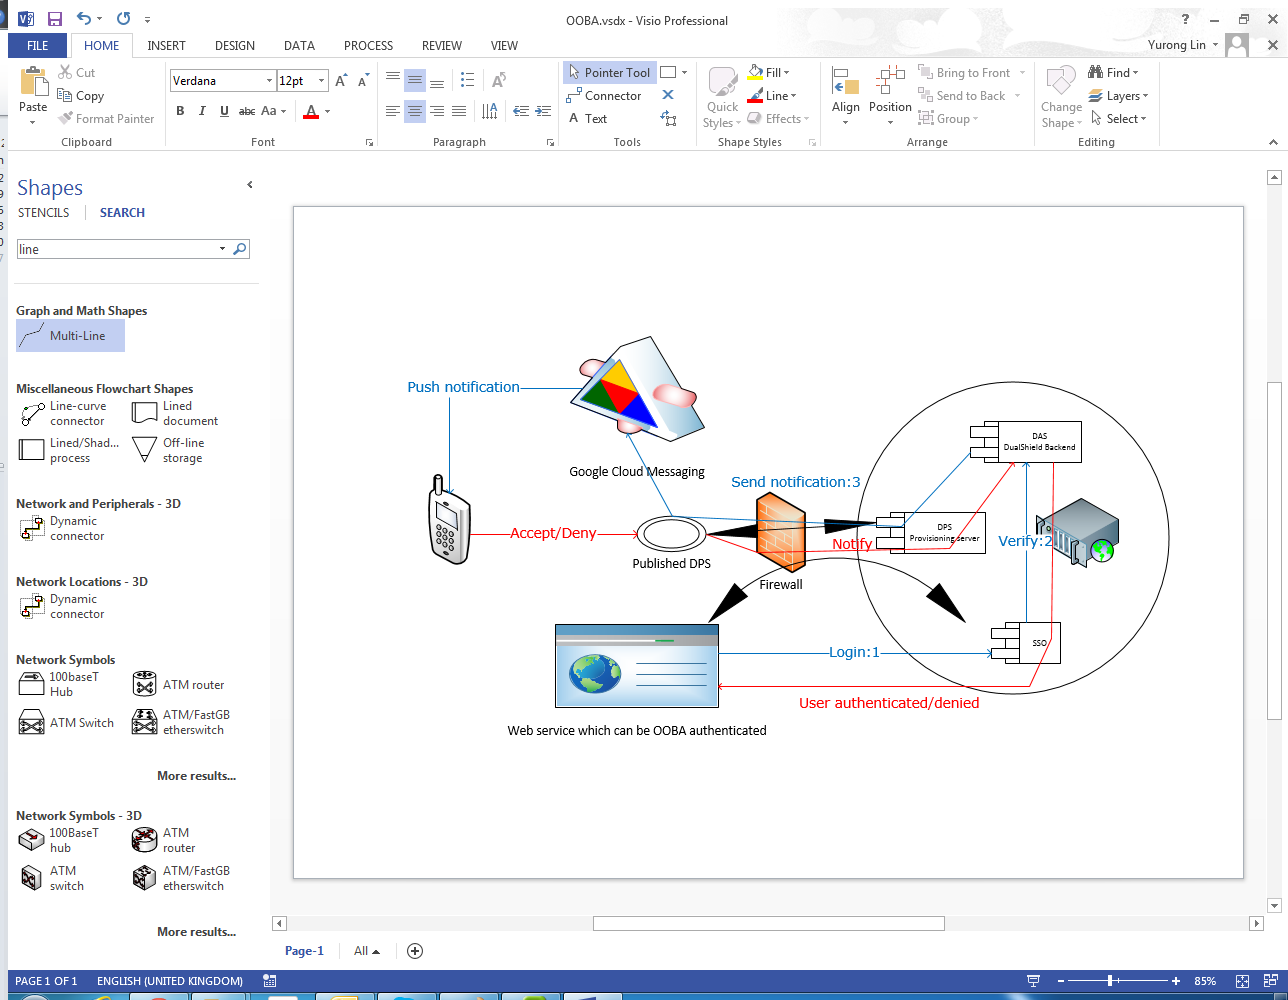Select the Connector tool
The width and height of the screenshot is (1288, 1000).
point(604,96)
